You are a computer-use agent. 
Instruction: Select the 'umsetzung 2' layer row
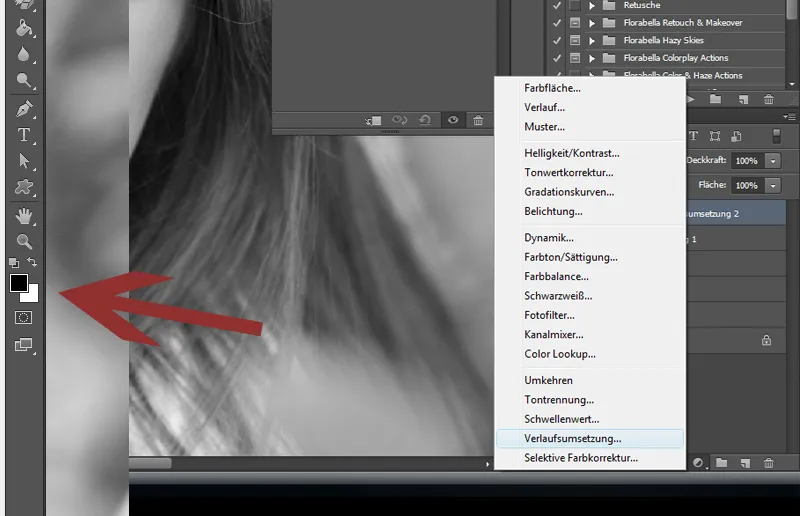click(x=736, y=214)
